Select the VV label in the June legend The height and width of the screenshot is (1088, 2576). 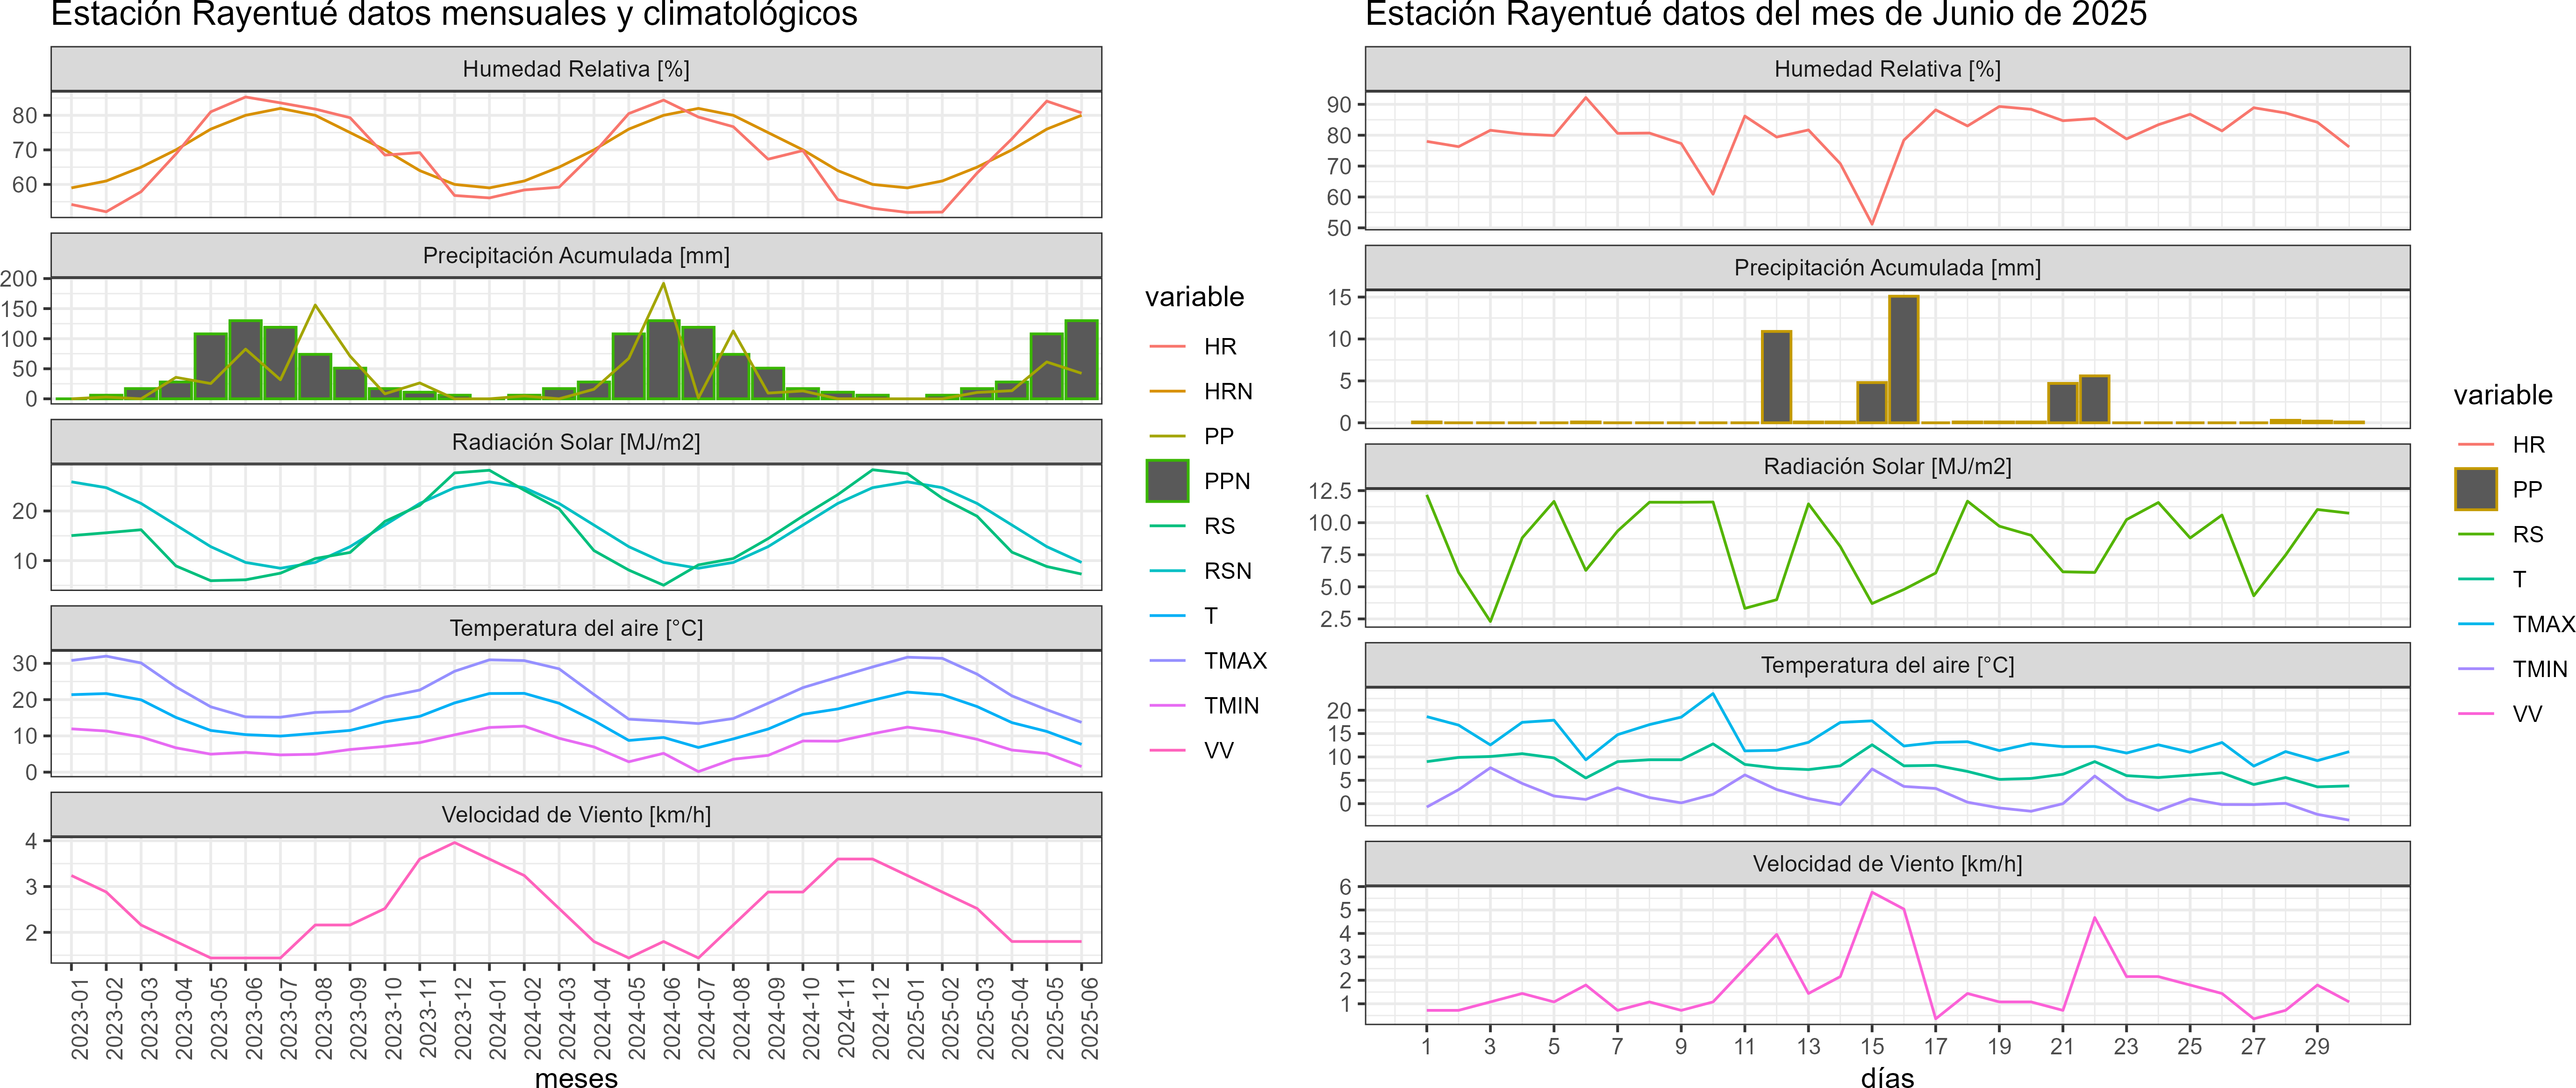click(2527, 714)
